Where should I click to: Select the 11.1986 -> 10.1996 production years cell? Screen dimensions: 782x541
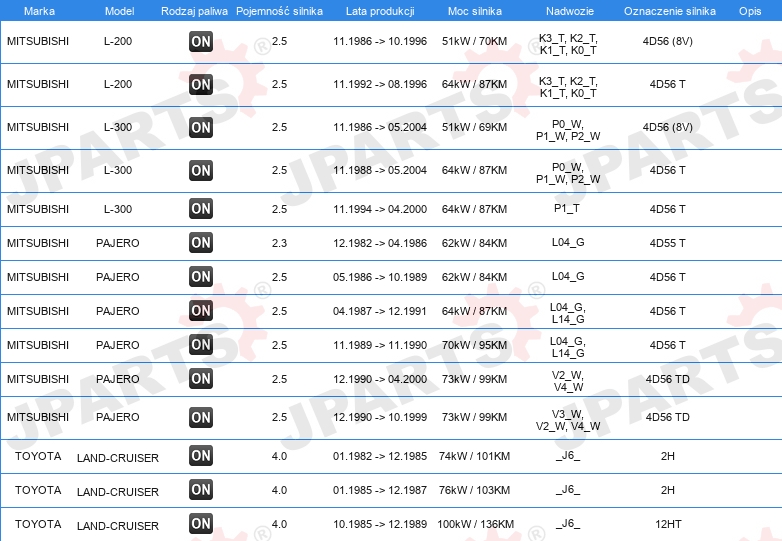point(380,41)
